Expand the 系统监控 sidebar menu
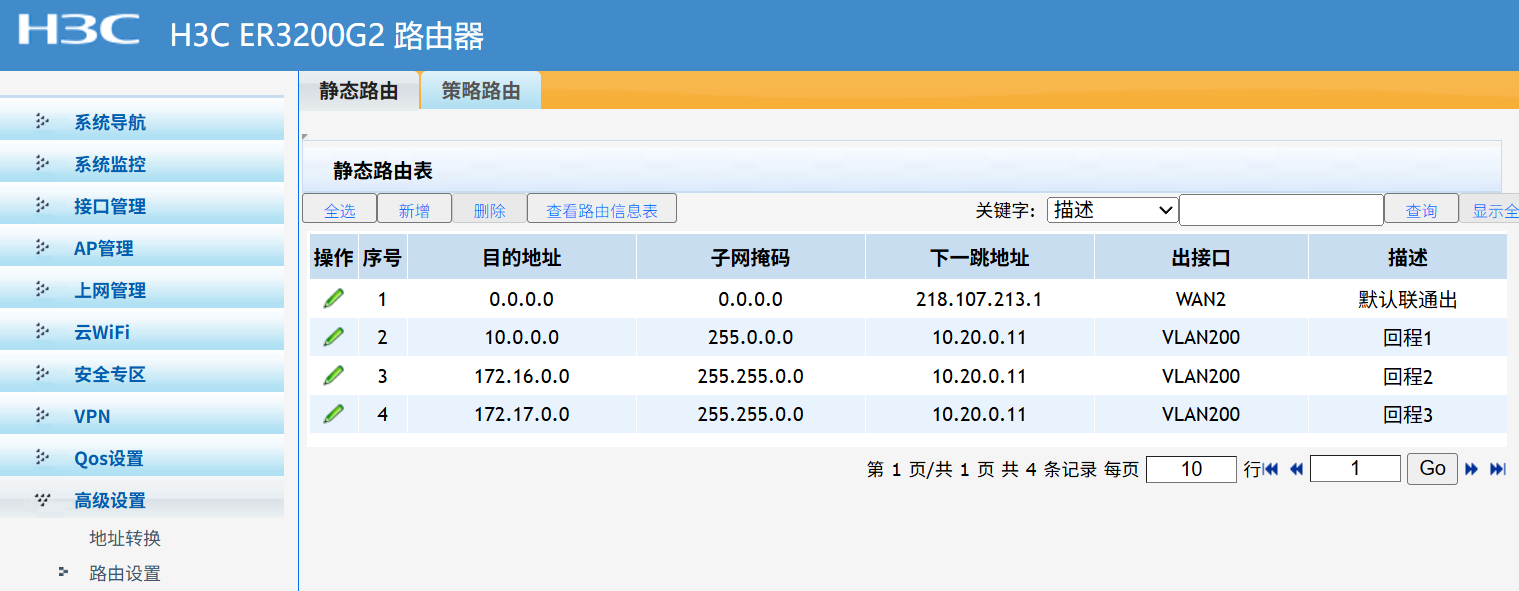Viewport: 1519px width, 591px height. 110,164
